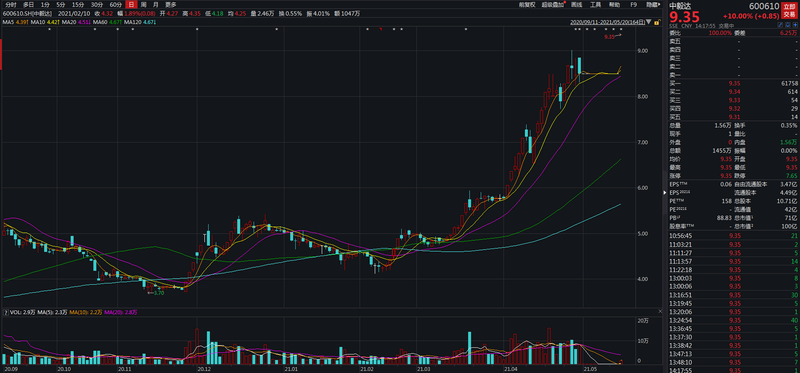Image resolution: width=800 pixels, height=373 pixels.
Task: Open the 更多 more periods menu
Action: tap(170, 5)
